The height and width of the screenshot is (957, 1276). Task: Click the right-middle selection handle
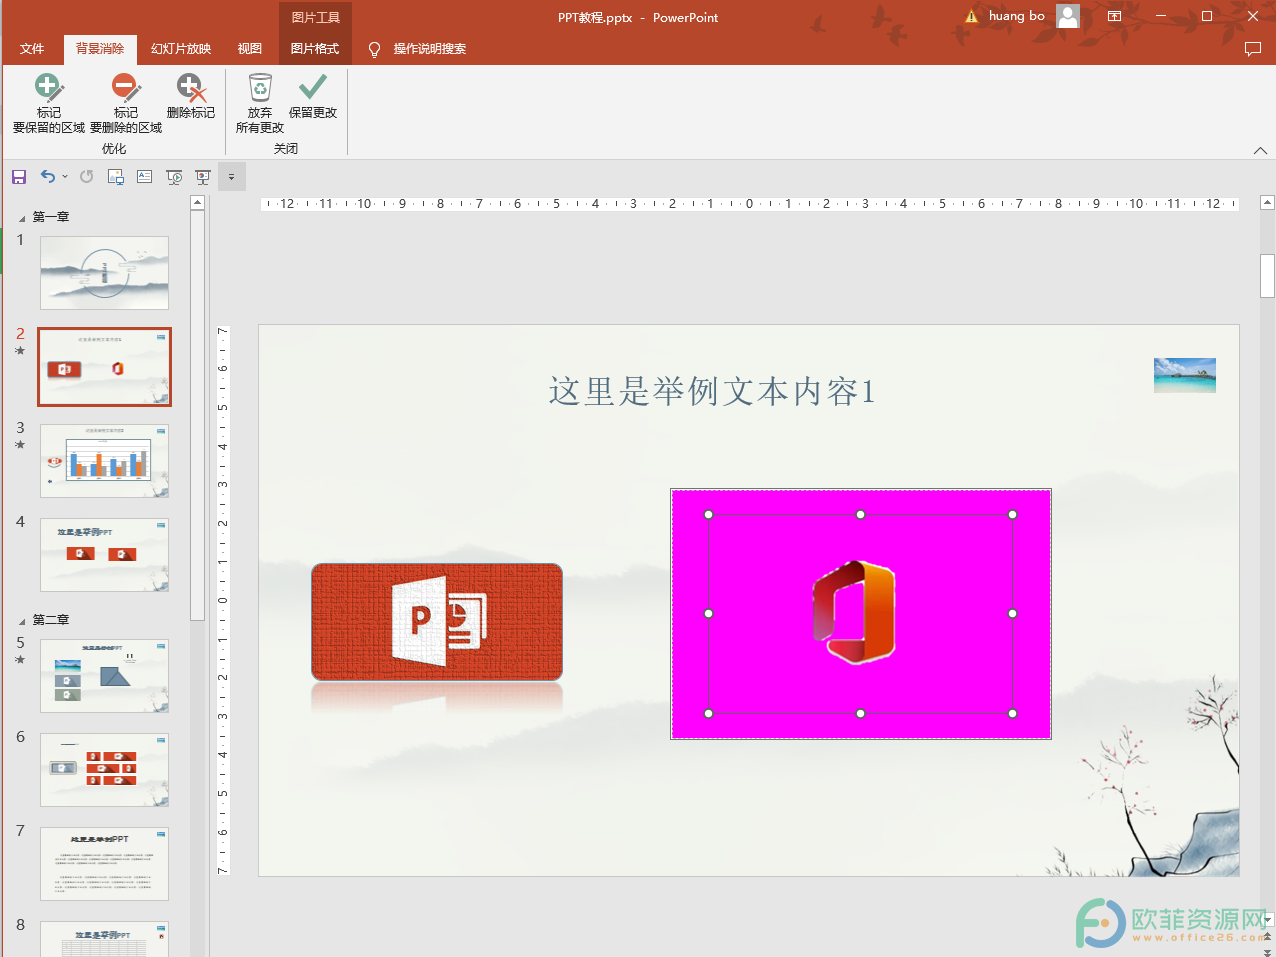pyautogui.click(x=1013, y=614)
